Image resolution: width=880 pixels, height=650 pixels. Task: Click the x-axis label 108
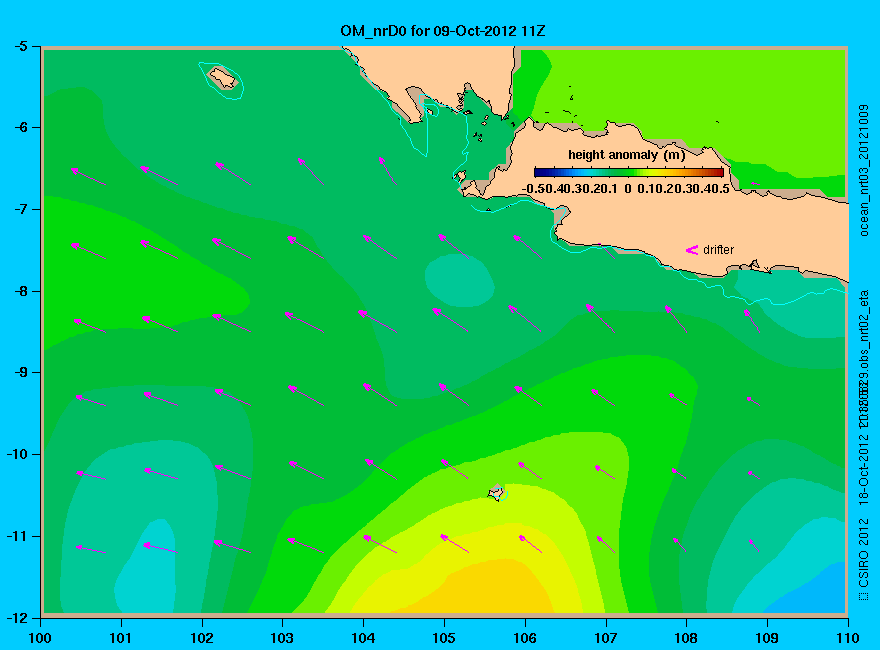(x=686, y=638)
